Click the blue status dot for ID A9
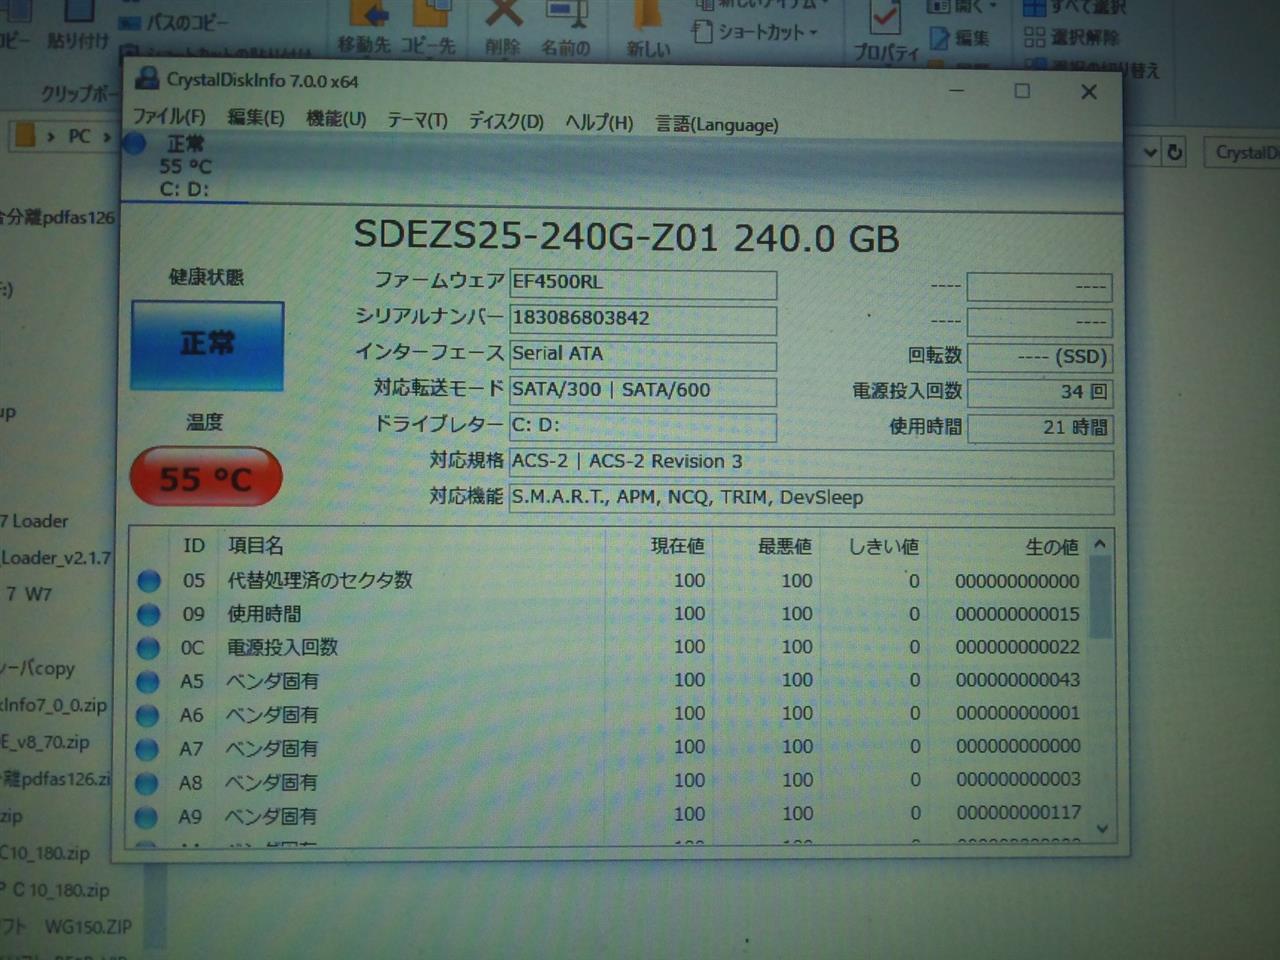This screenshot has width=1280, height=960. [146, 817]
